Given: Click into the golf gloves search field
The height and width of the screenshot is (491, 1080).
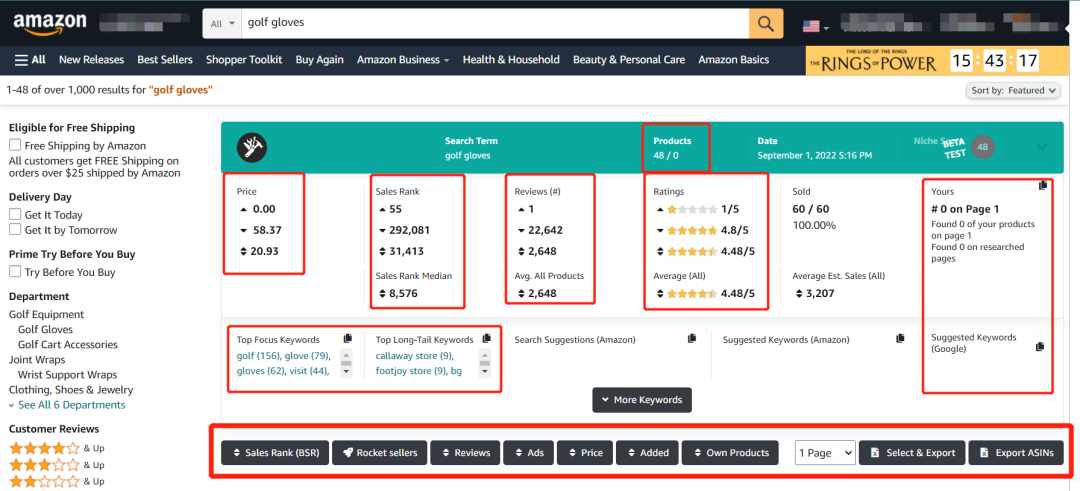Looking at the screenshot, I should tap(495, 23).
